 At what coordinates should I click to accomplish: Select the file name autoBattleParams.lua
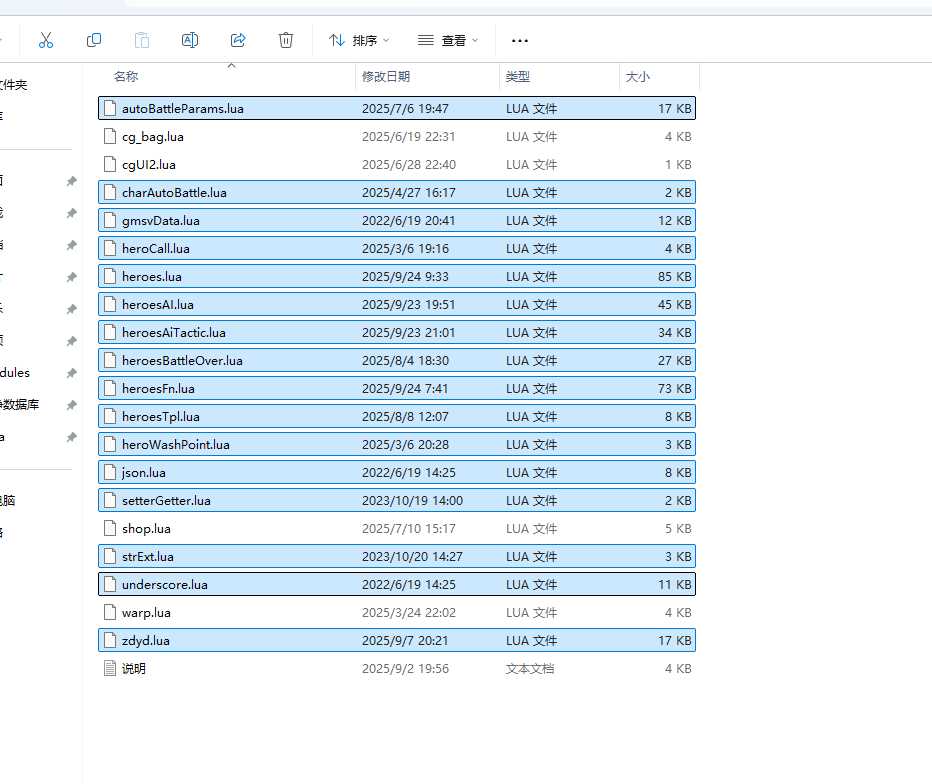tap(182, 108)
